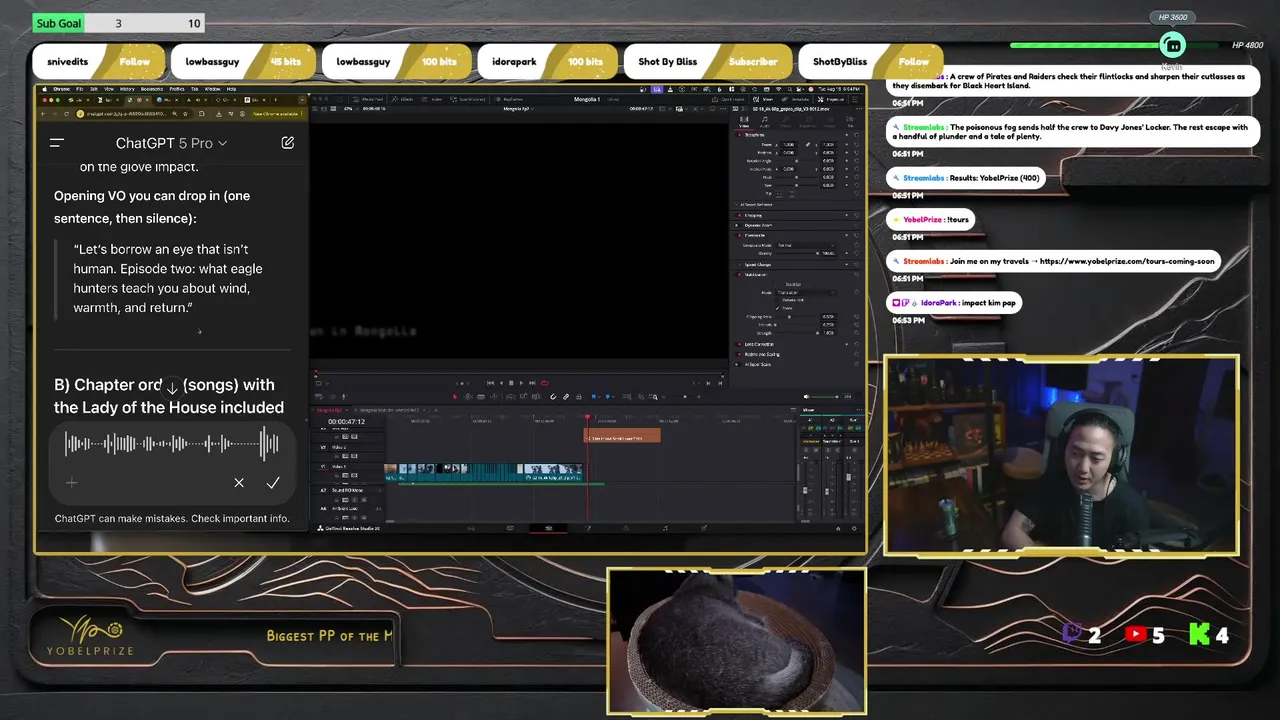Open the viewer timeline name dropdown
The height and width of the screenshot is (720, 1280).
pyautogui.click(x=518, y=109)
